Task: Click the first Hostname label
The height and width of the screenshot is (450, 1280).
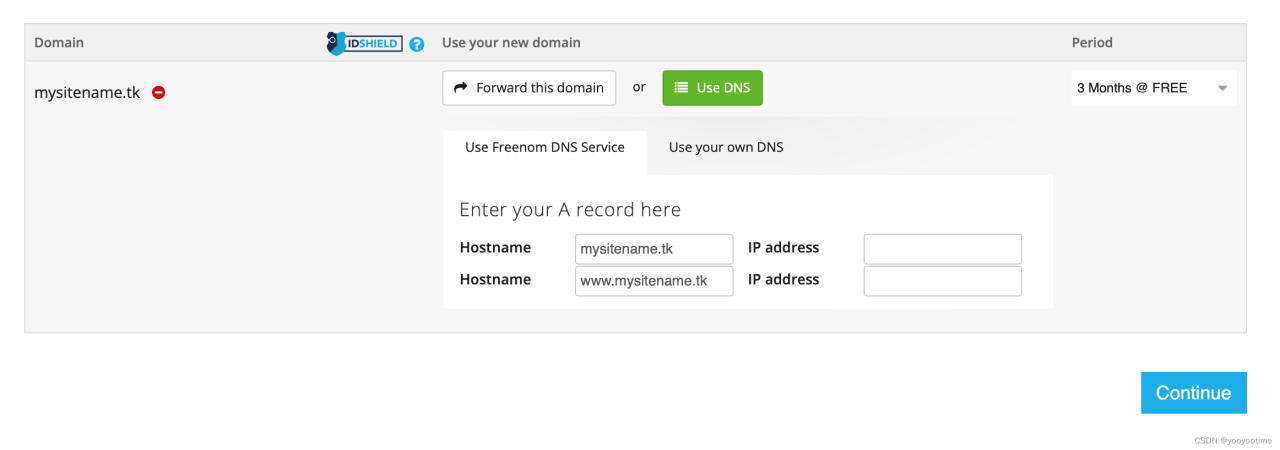Action: point(495,248)
